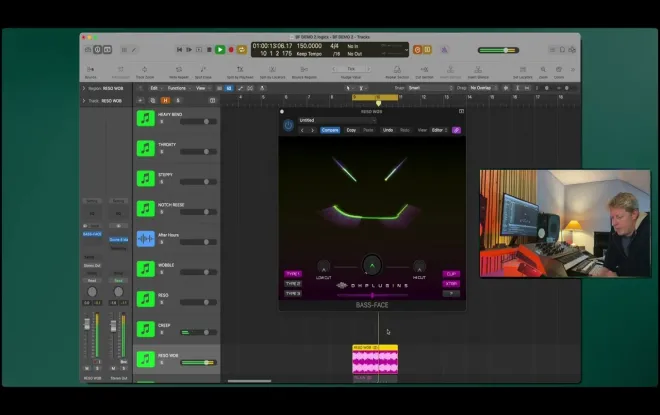Toggle the yellow Cycle button
660x415 pixels.
coord(242,50)
